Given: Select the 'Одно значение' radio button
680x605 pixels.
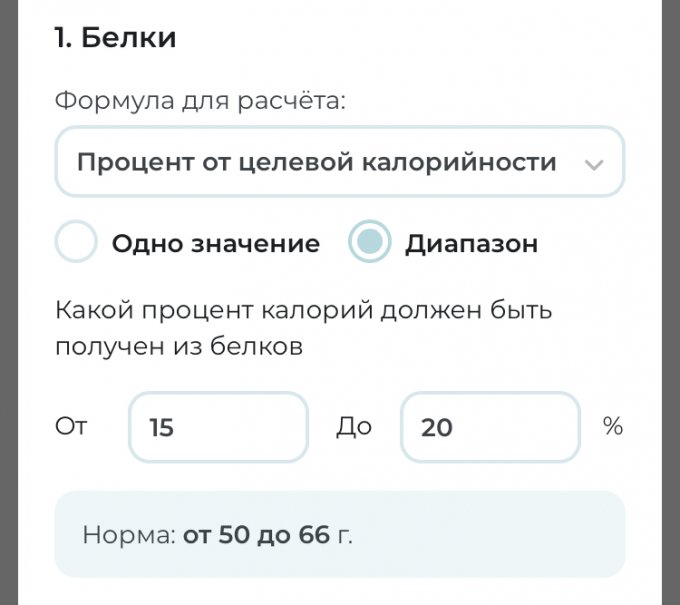Looking at the screenshot, I should click(x=77, y=243).
